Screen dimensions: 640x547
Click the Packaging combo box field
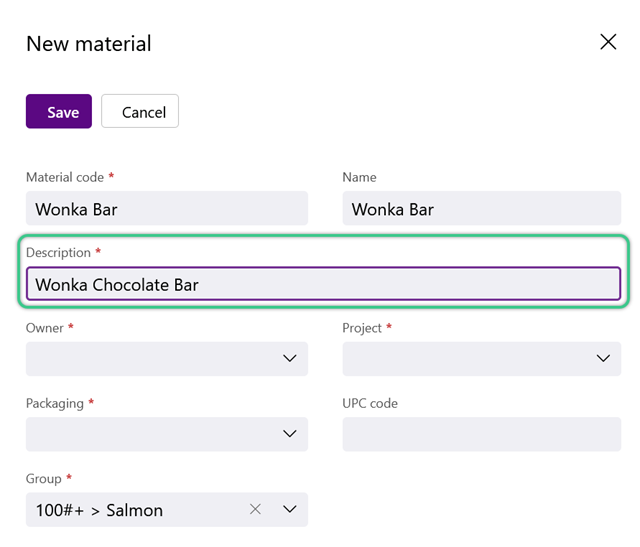click(167, 434)
